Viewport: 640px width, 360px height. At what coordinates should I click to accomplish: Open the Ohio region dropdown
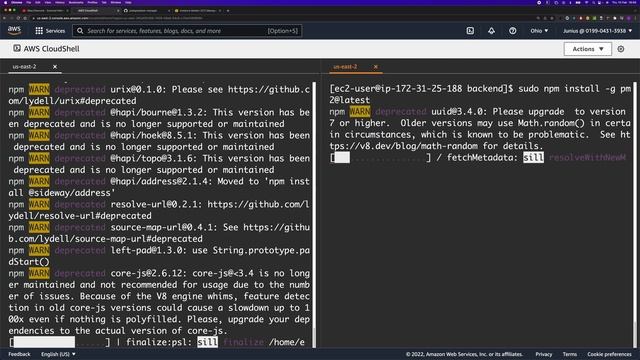[539, 31]
